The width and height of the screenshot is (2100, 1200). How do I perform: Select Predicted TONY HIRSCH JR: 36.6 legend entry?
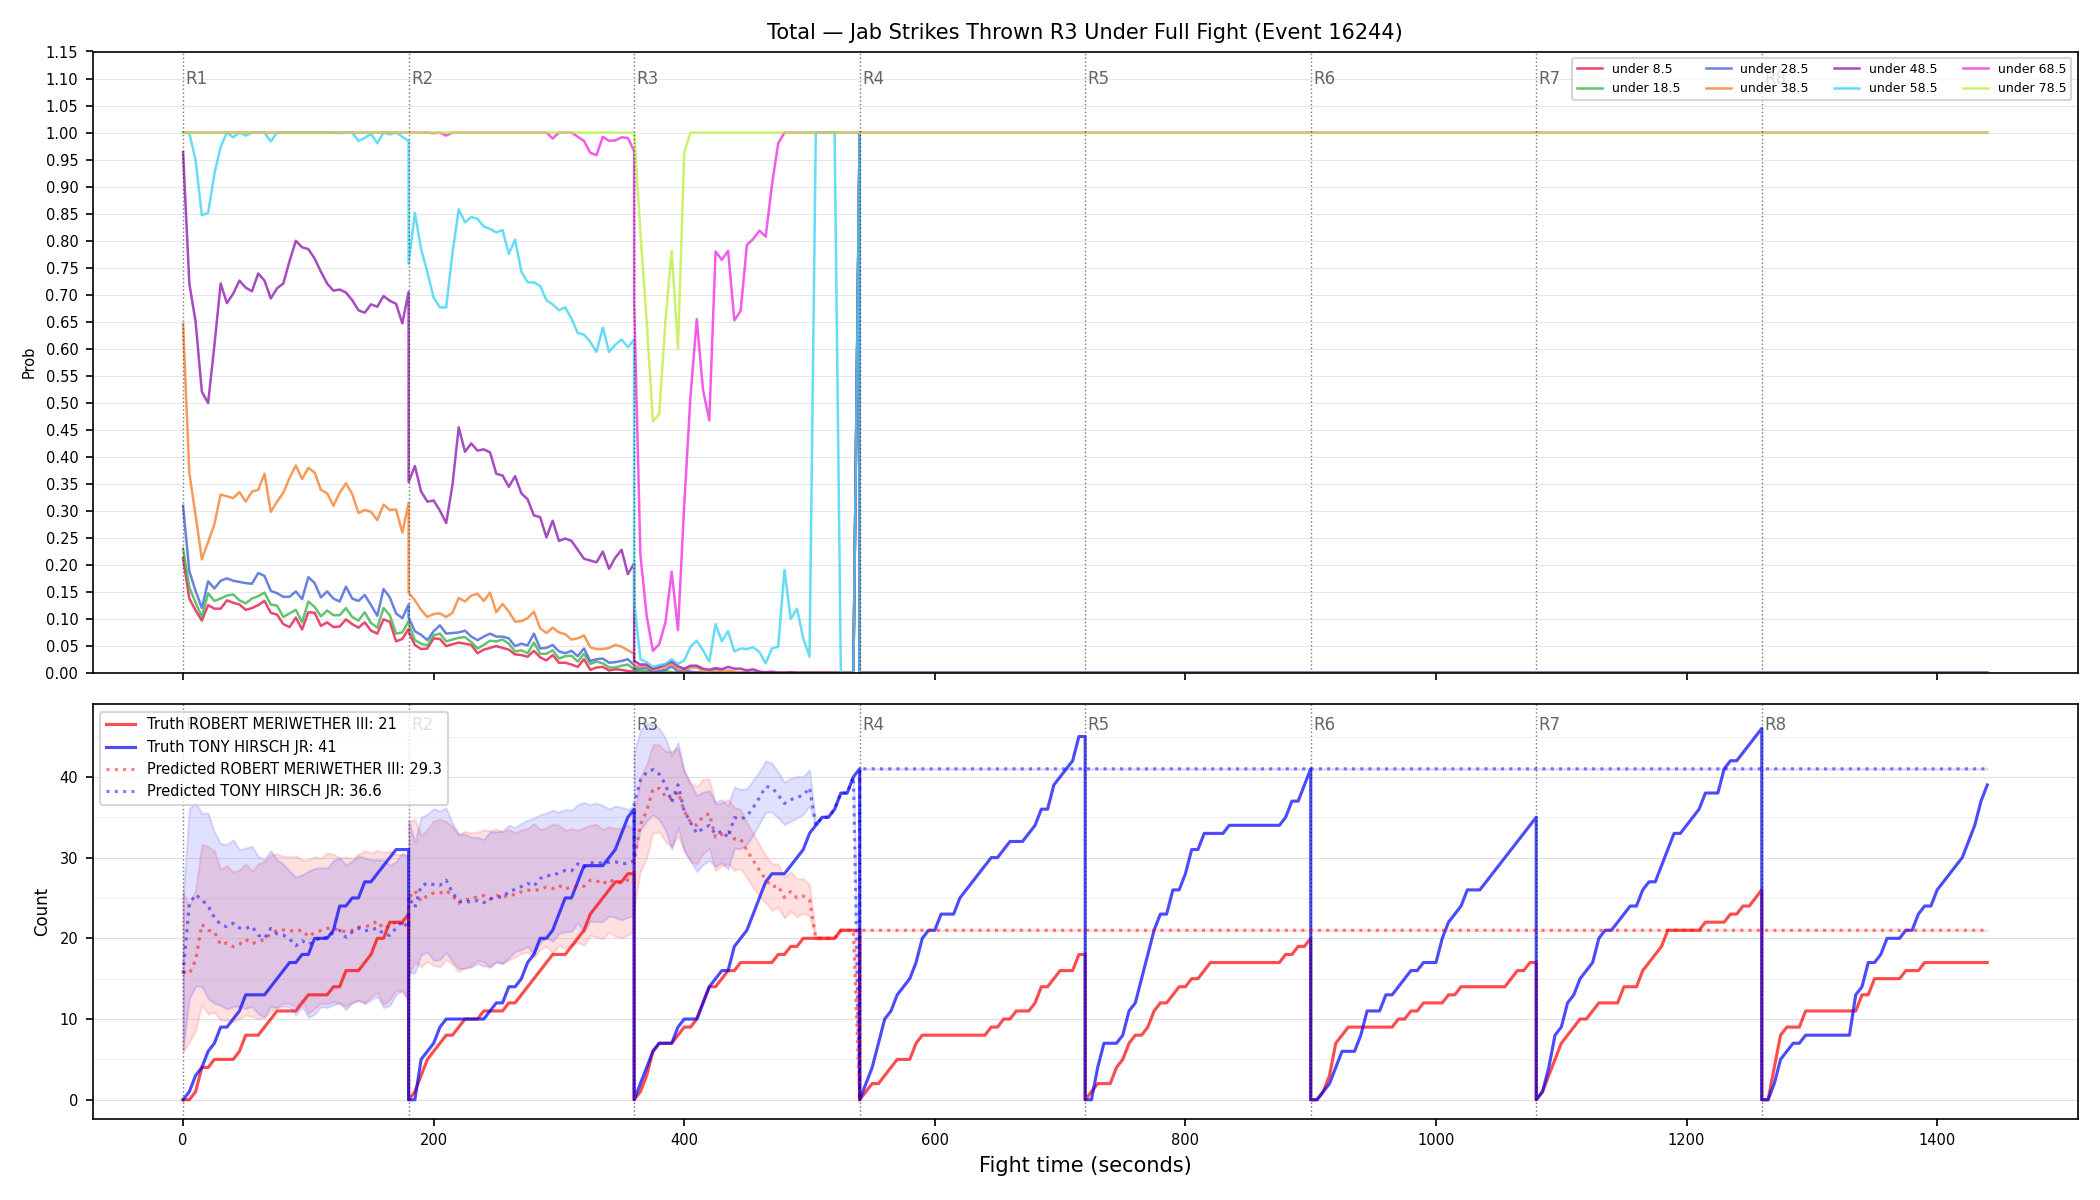tap(243, 791)
